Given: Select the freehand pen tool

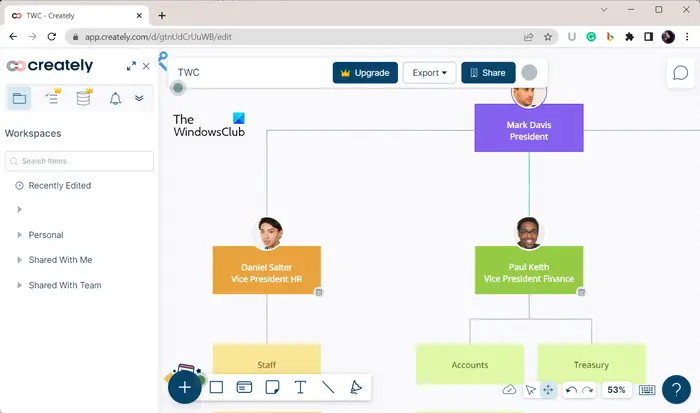Looking at the screenshot, I should point(355,387).
